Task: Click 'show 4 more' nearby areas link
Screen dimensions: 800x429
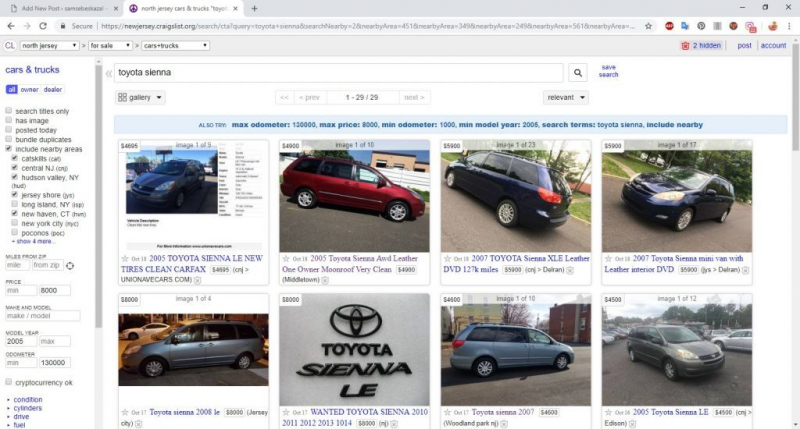Action: [x=32, y=241]
